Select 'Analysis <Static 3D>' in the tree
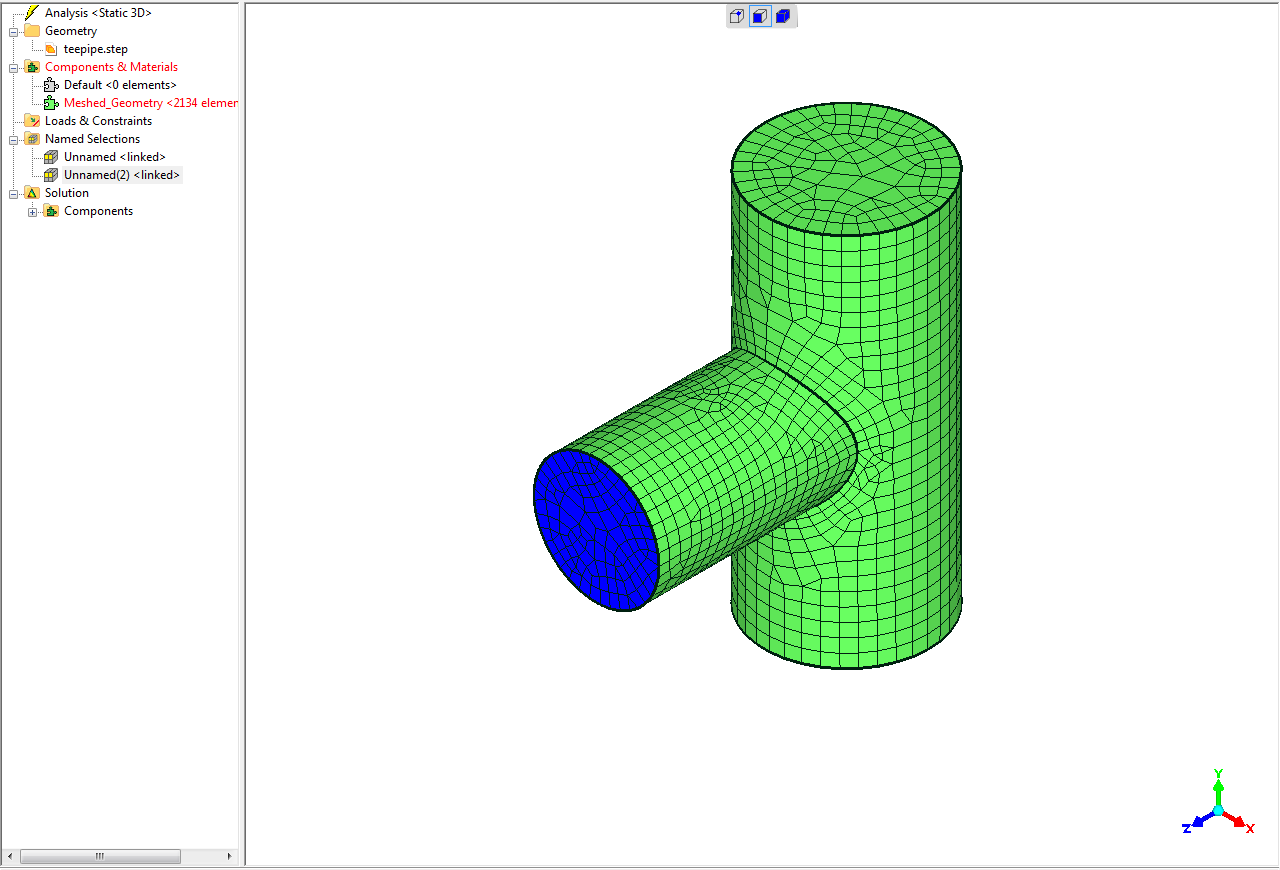1280x870 pixels. coord(98,13)
